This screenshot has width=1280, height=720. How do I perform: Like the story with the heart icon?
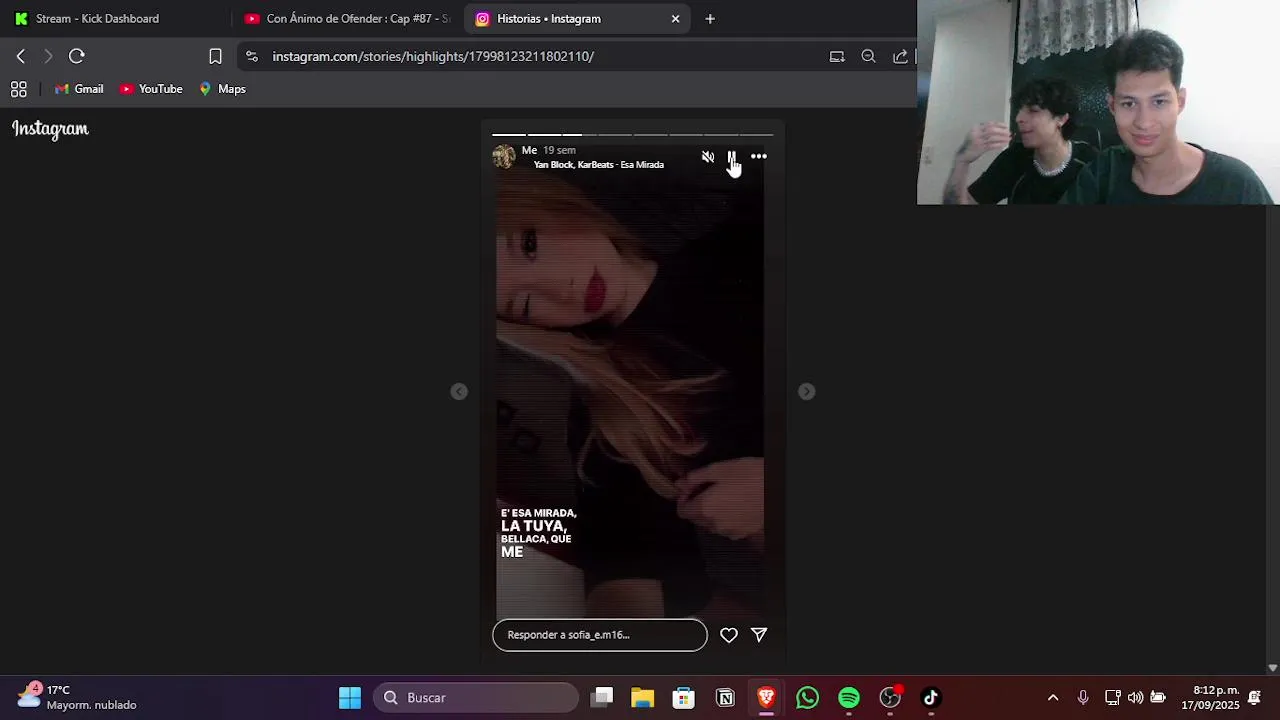pos(729,635)
